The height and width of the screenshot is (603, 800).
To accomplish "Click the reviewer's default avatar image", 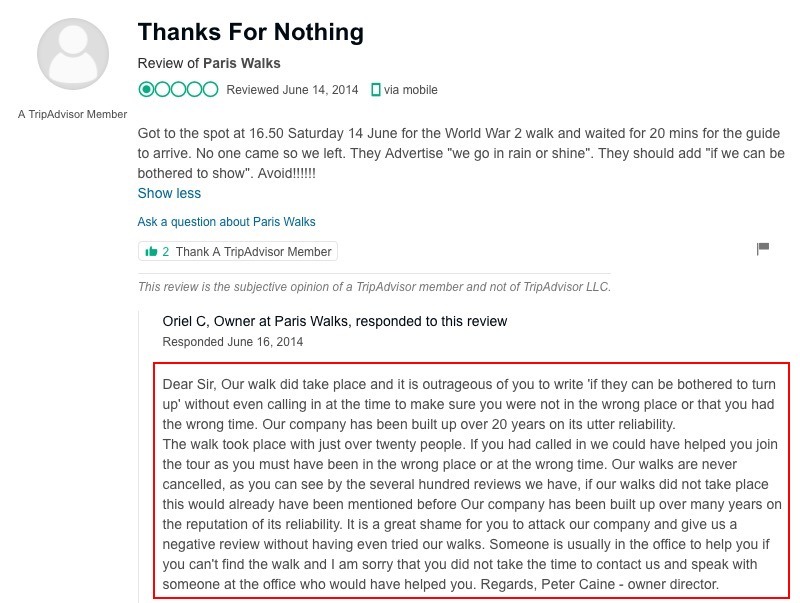I will tap(72, 54).
